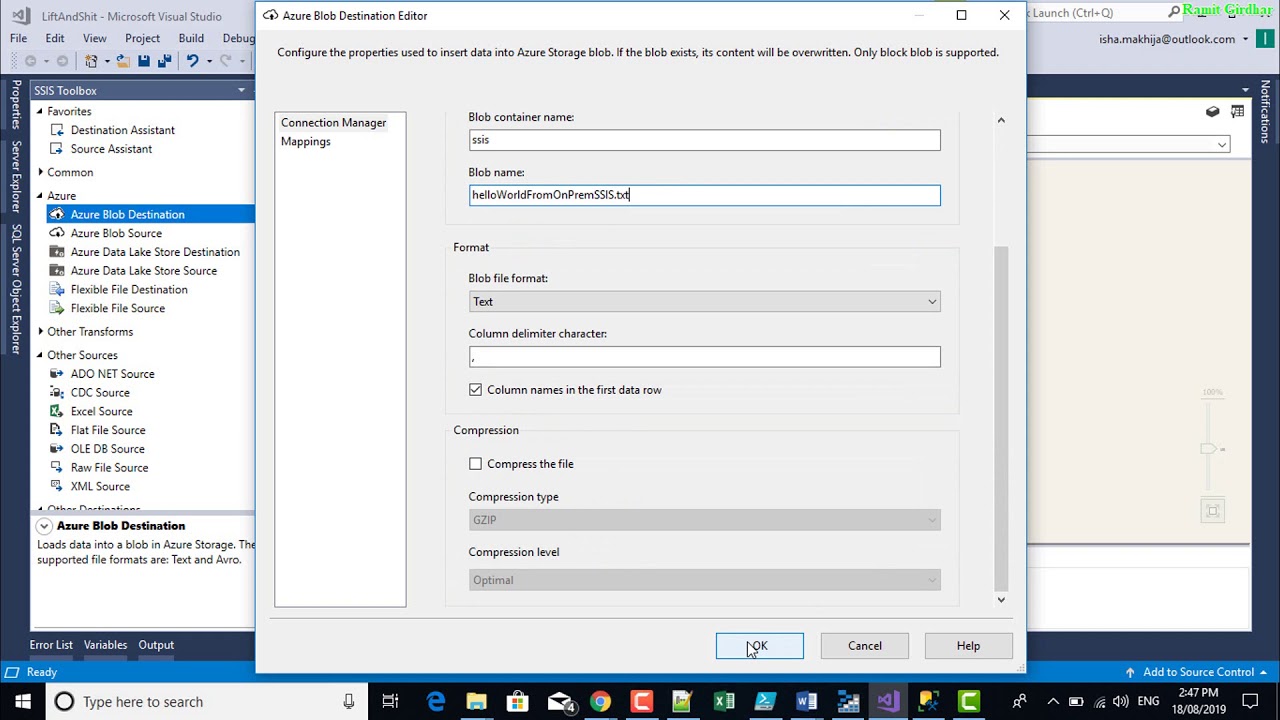Switch to the Variables tab
1280x720 pixels.
point(105,645)
